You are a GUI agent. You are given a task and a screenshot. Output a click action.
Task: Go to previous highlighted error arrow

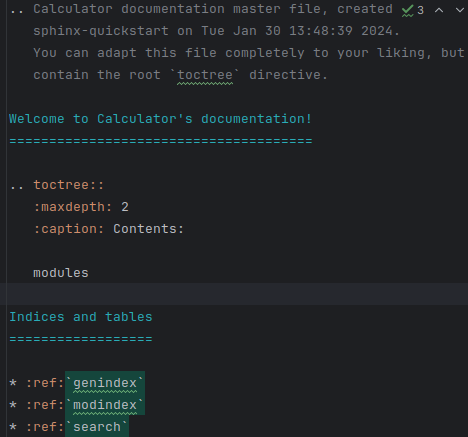point(439,10)
